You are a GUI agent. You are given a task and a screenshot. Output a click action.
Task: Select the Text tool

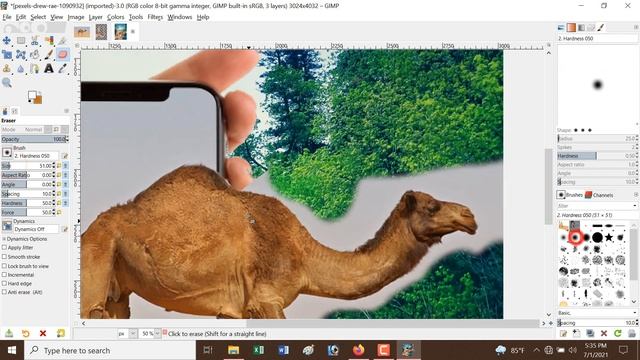tap(49, 68)
